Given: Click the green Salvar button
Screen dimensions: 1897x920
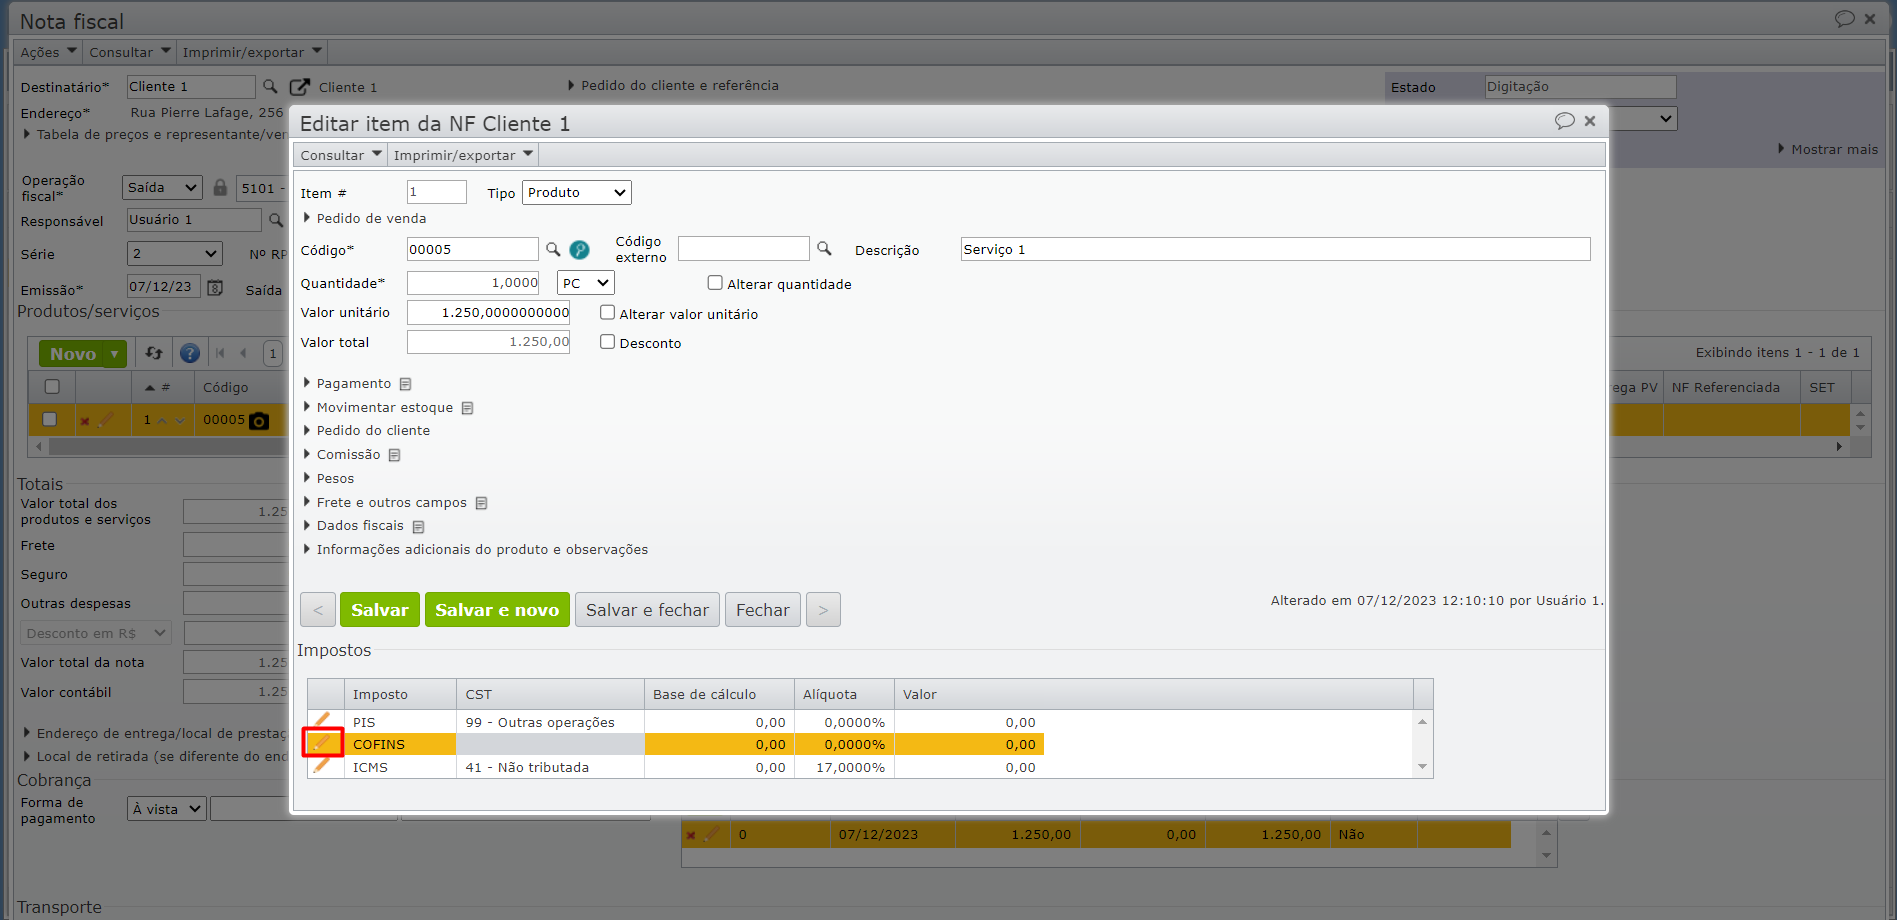Looking at the screenshot, I should click(x=380, y=610).
